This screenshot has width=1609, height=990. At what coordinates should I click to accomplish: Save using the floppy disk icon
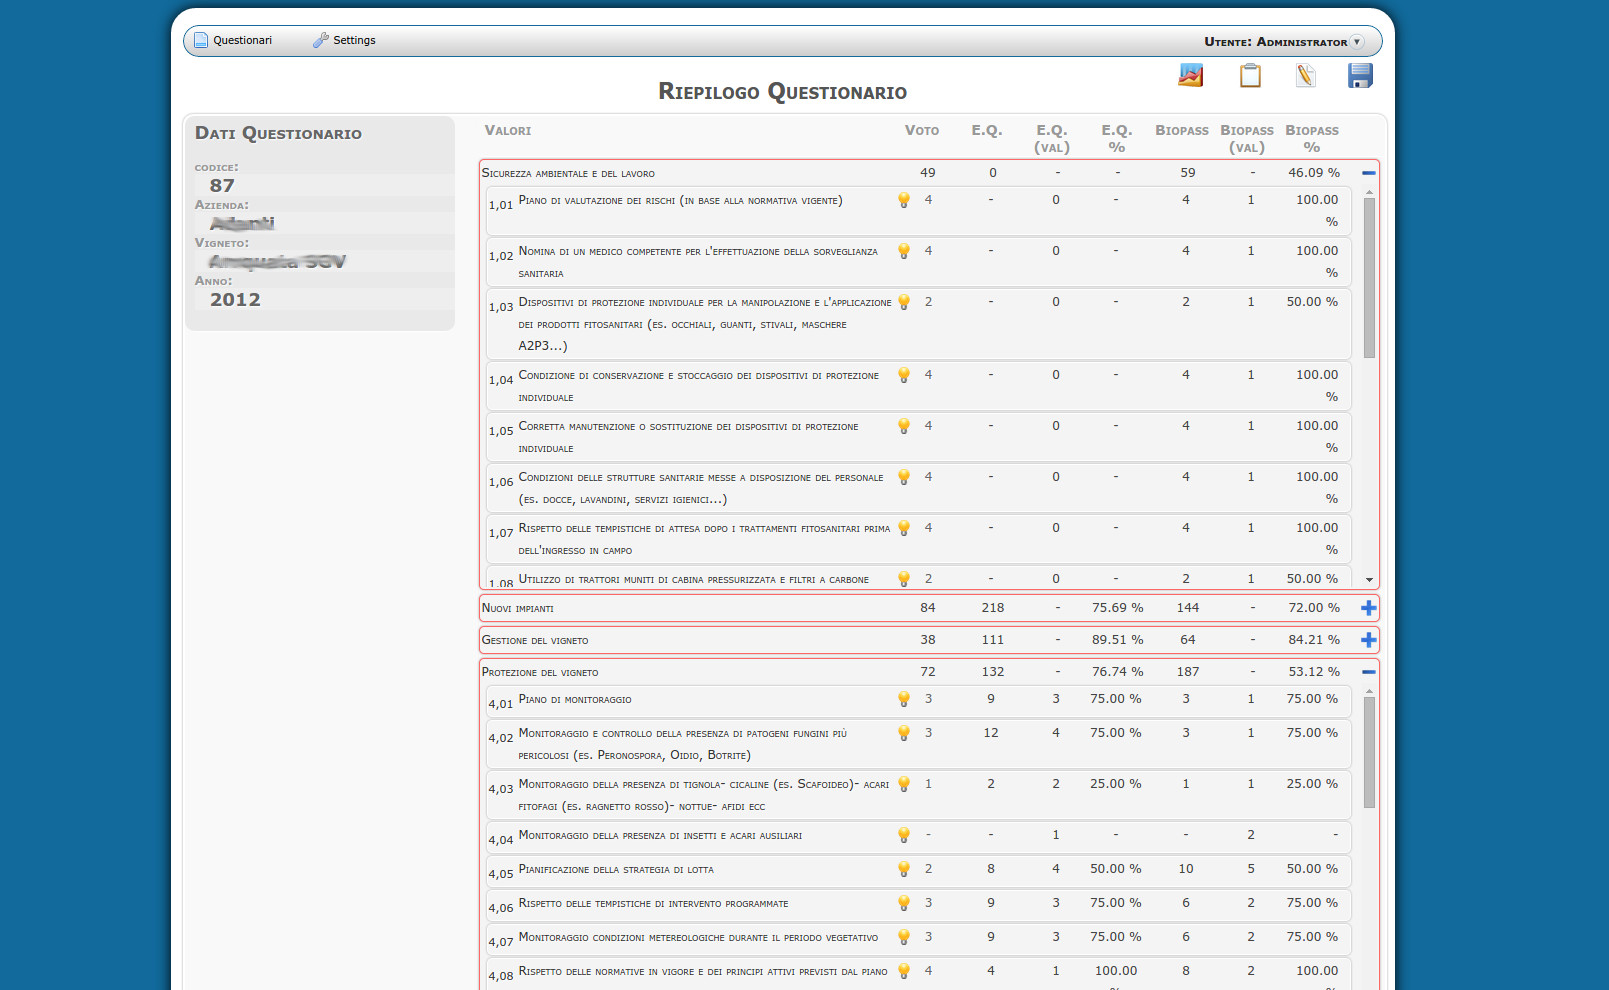coord(1360,76)
